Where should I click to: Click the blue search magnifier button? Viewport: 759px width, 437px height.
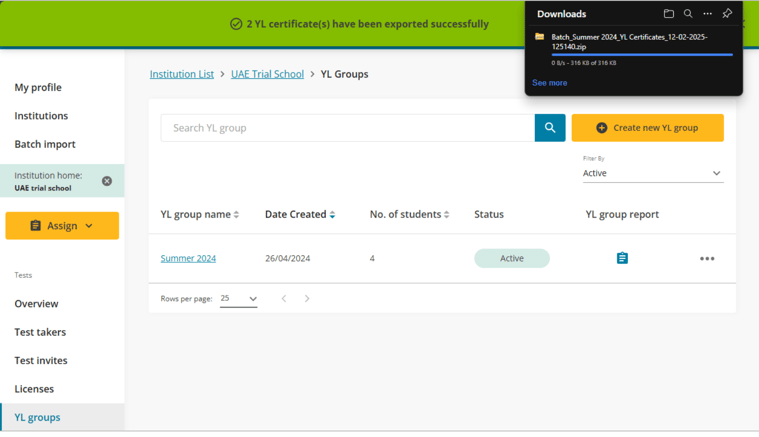[550, 128]
